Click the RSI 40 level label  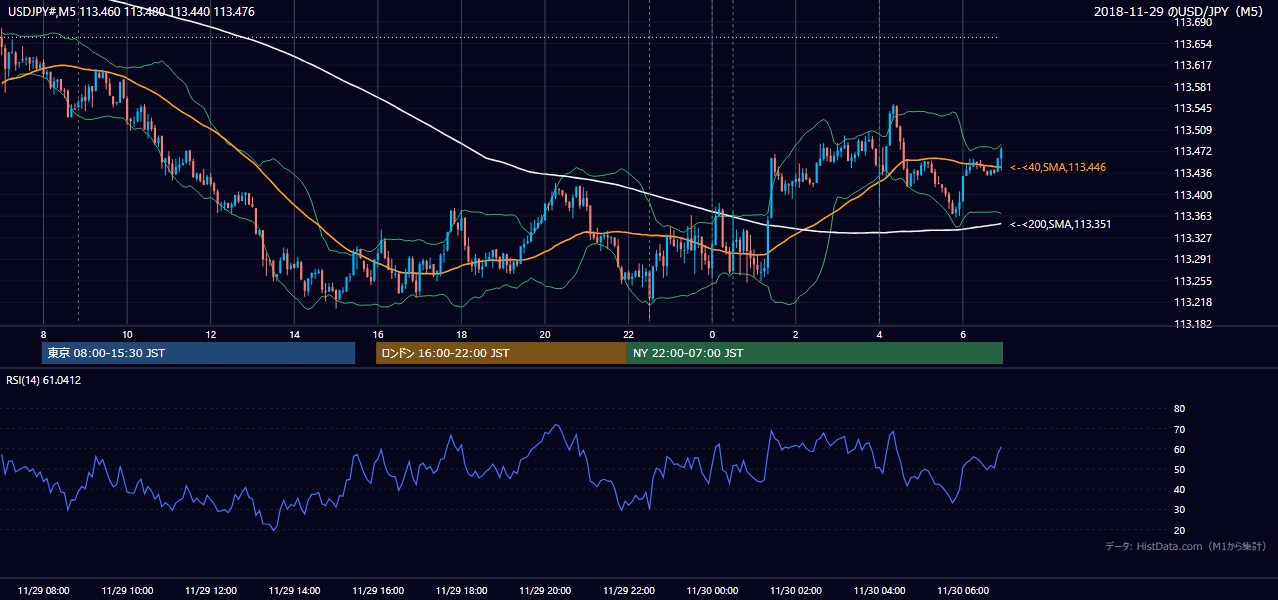(1179, 489)
